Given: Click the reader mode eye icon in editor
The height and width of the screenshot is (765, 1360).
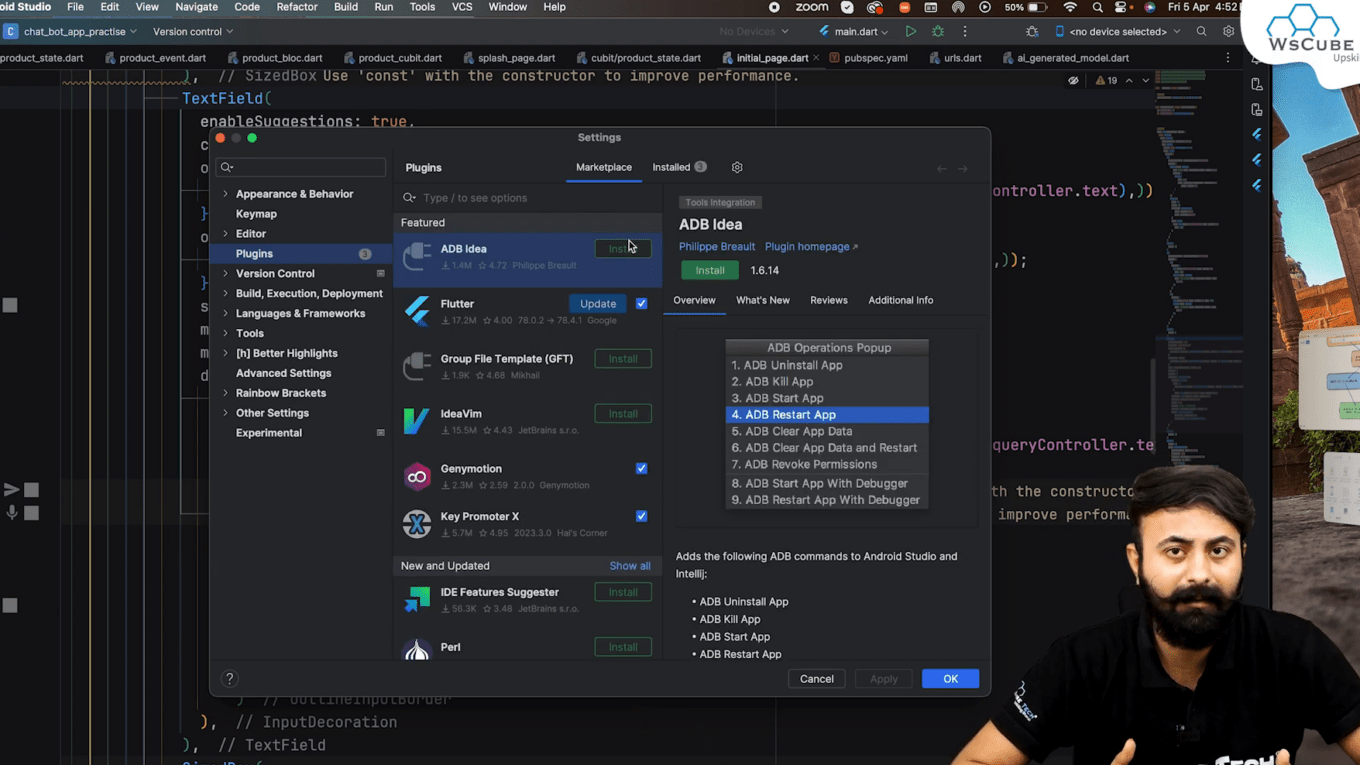Looking at the screenshot, I should 1073,81.
